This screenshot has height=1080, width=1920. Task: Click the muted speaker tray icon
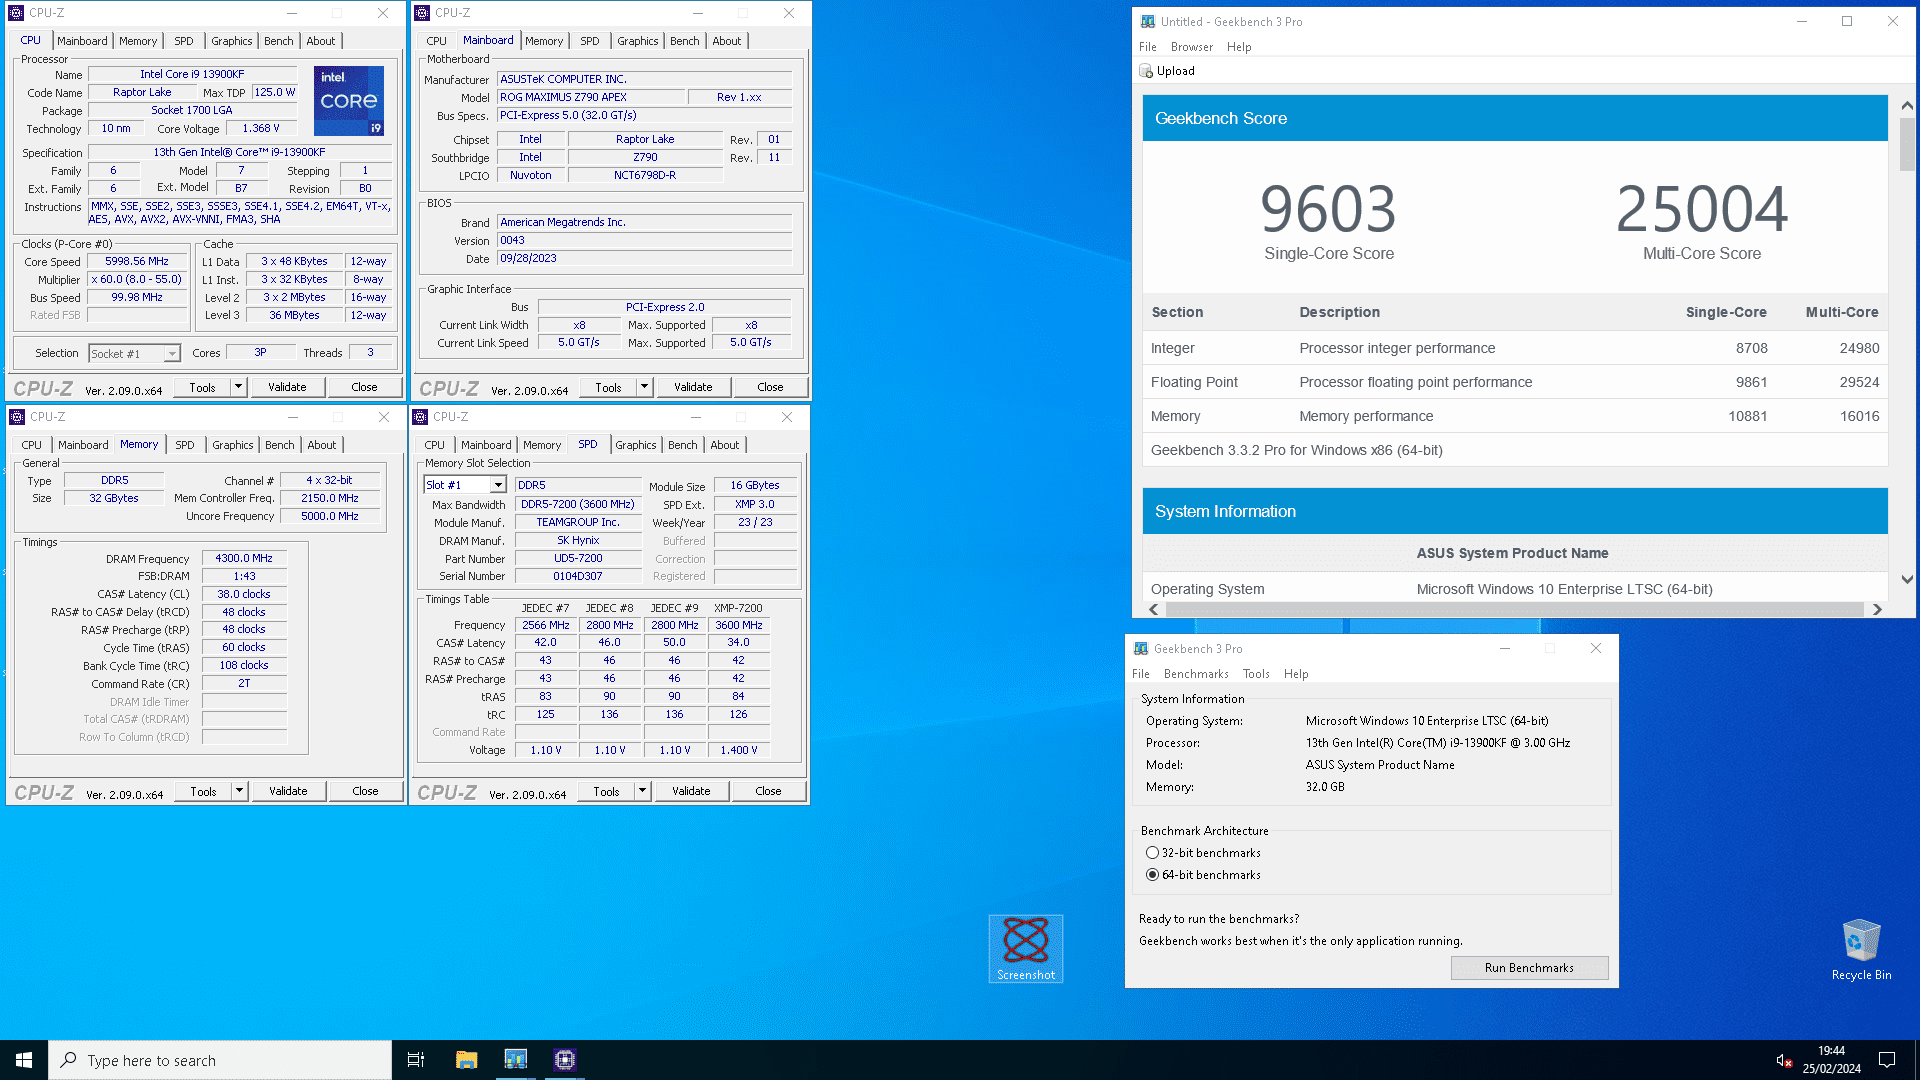click(x=1783, y=1060)
